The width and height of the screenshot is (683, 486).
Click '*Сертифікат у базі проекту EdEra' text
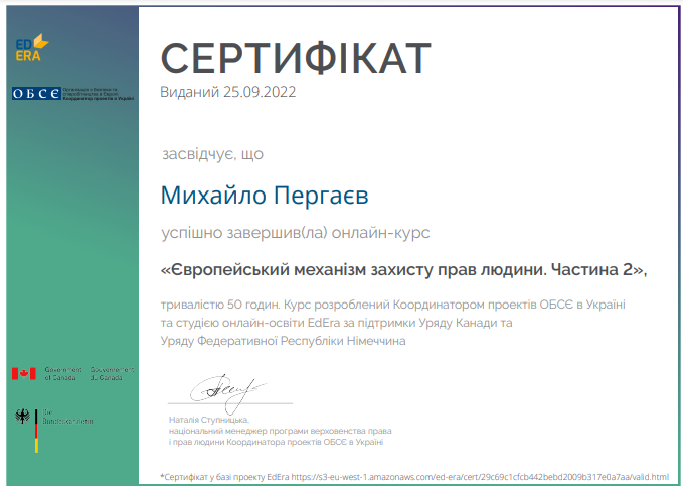[x=225, y=477]
